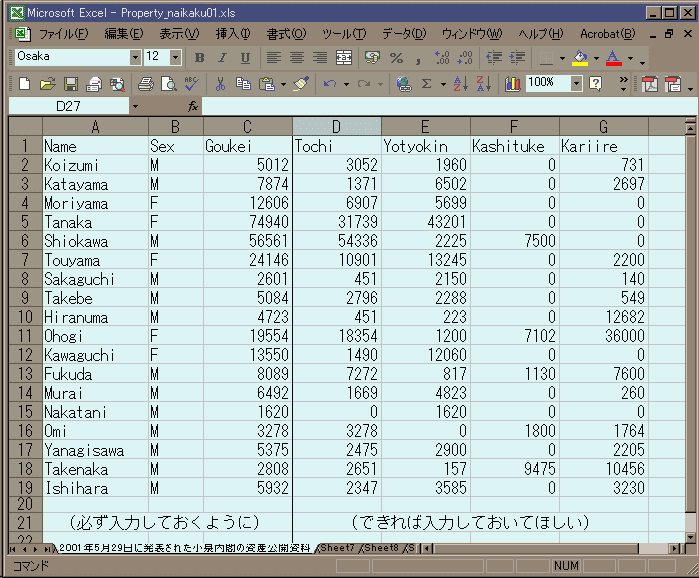
Task: Open the Acrobat(B) menu
Action: (608, 34)
